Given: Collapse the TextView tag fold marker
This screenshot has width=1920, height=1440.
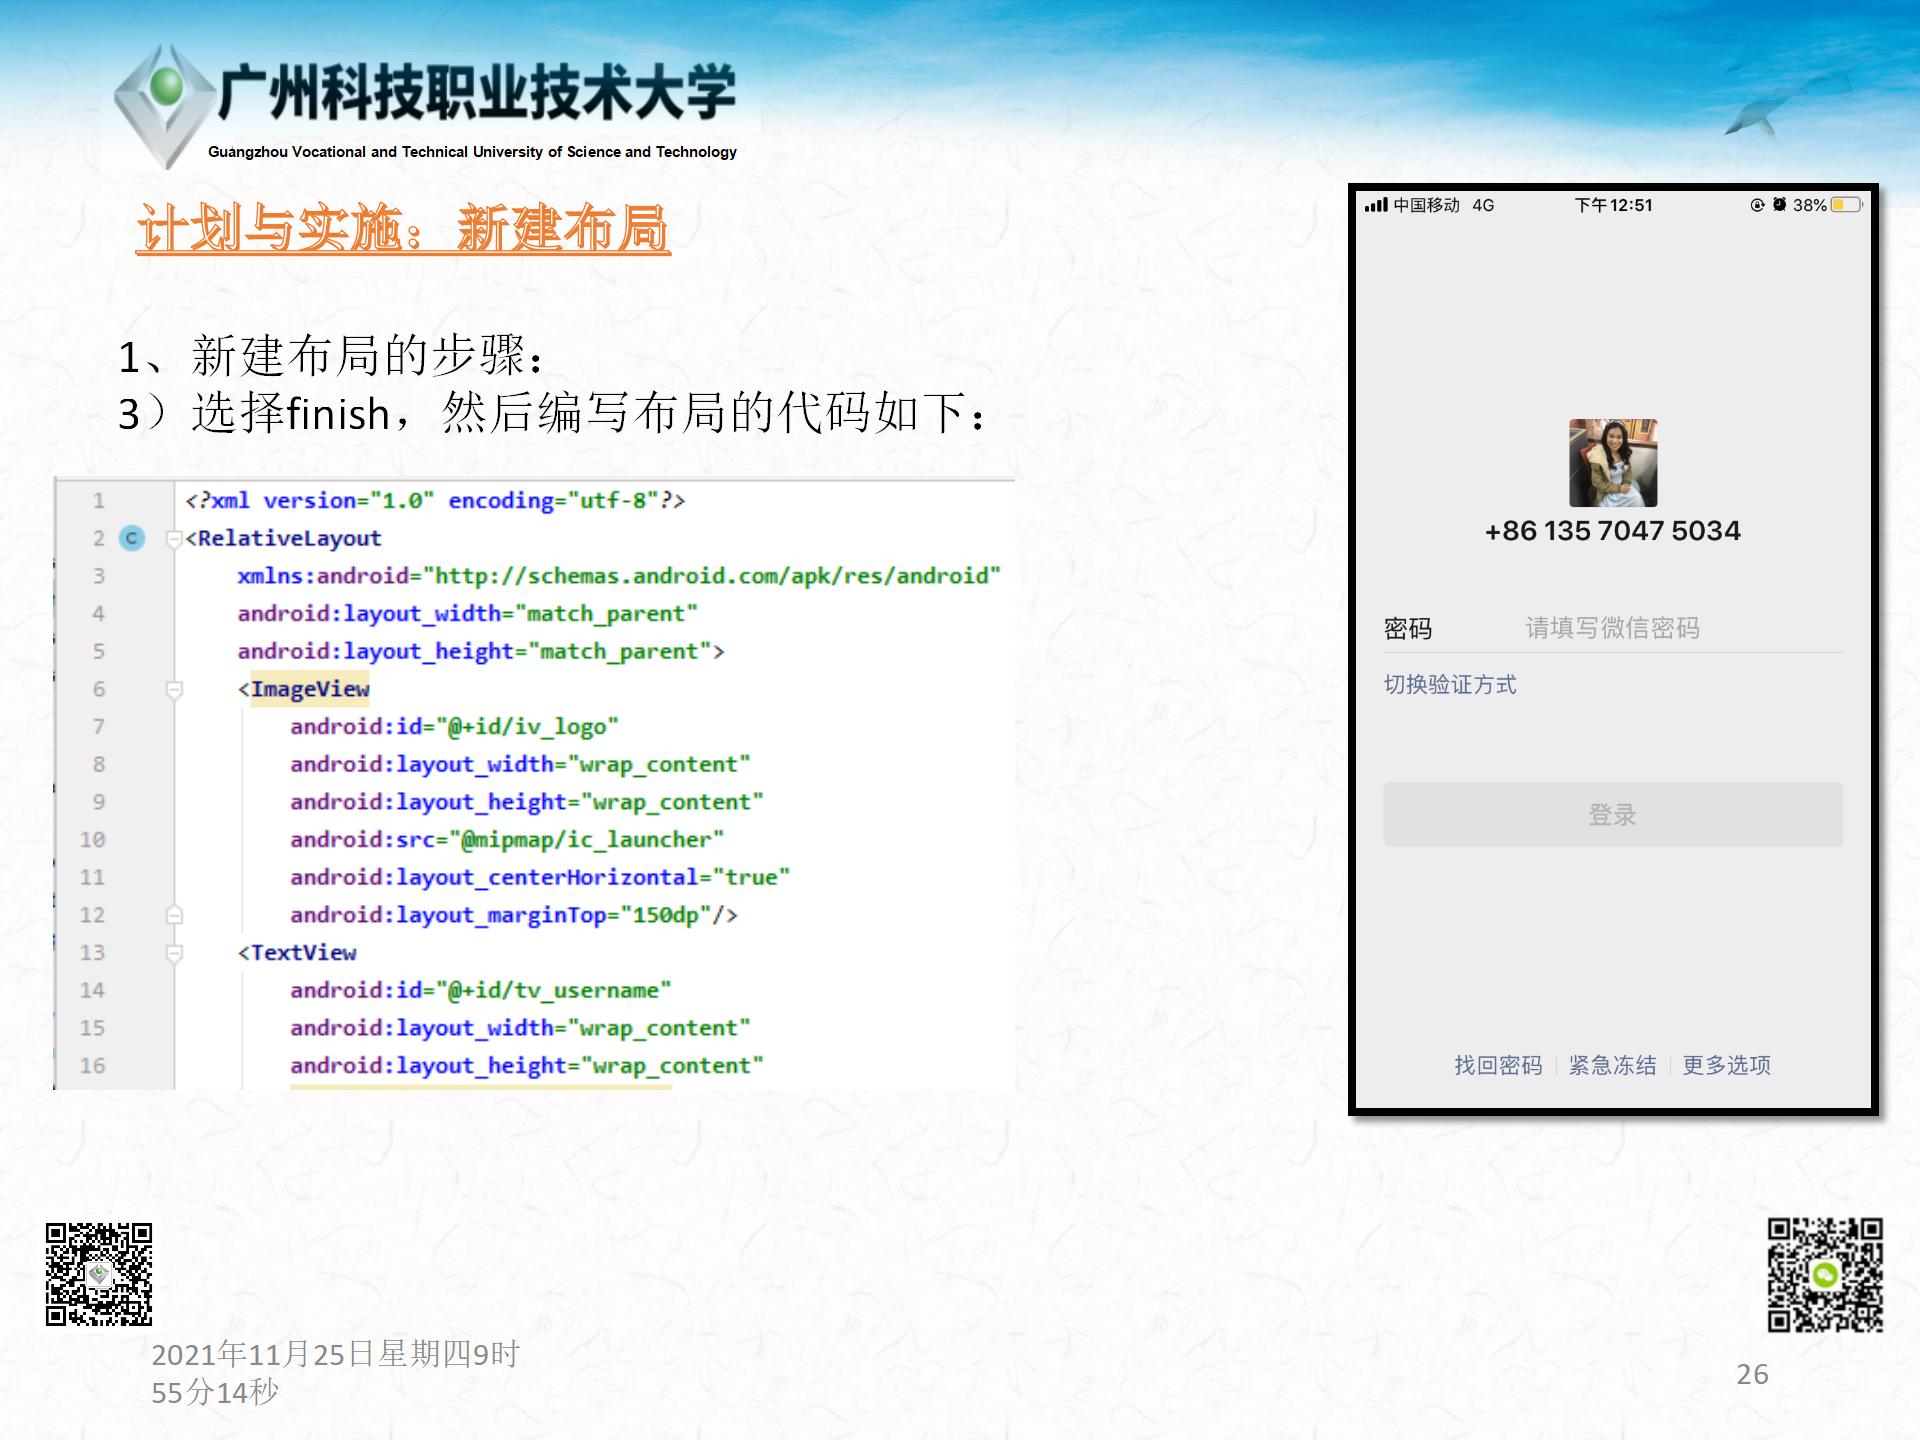Looking at the screenshot, I should coord(174,953).
